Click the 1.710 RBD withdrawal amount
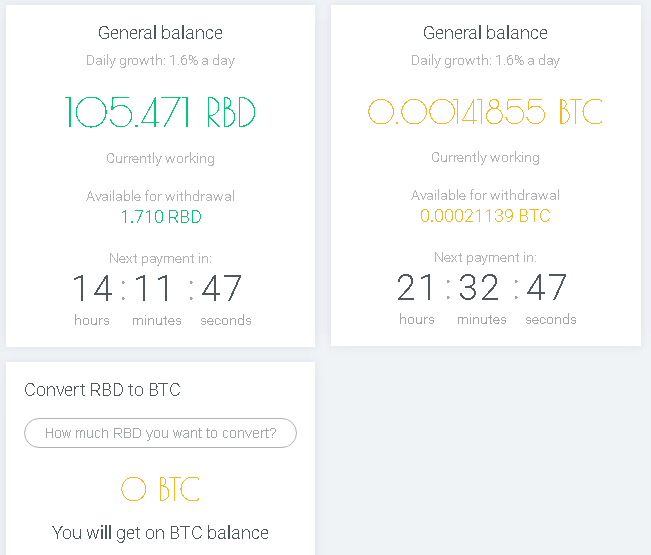This screenshot has height=555, width=651. click(x=161, y=217)
